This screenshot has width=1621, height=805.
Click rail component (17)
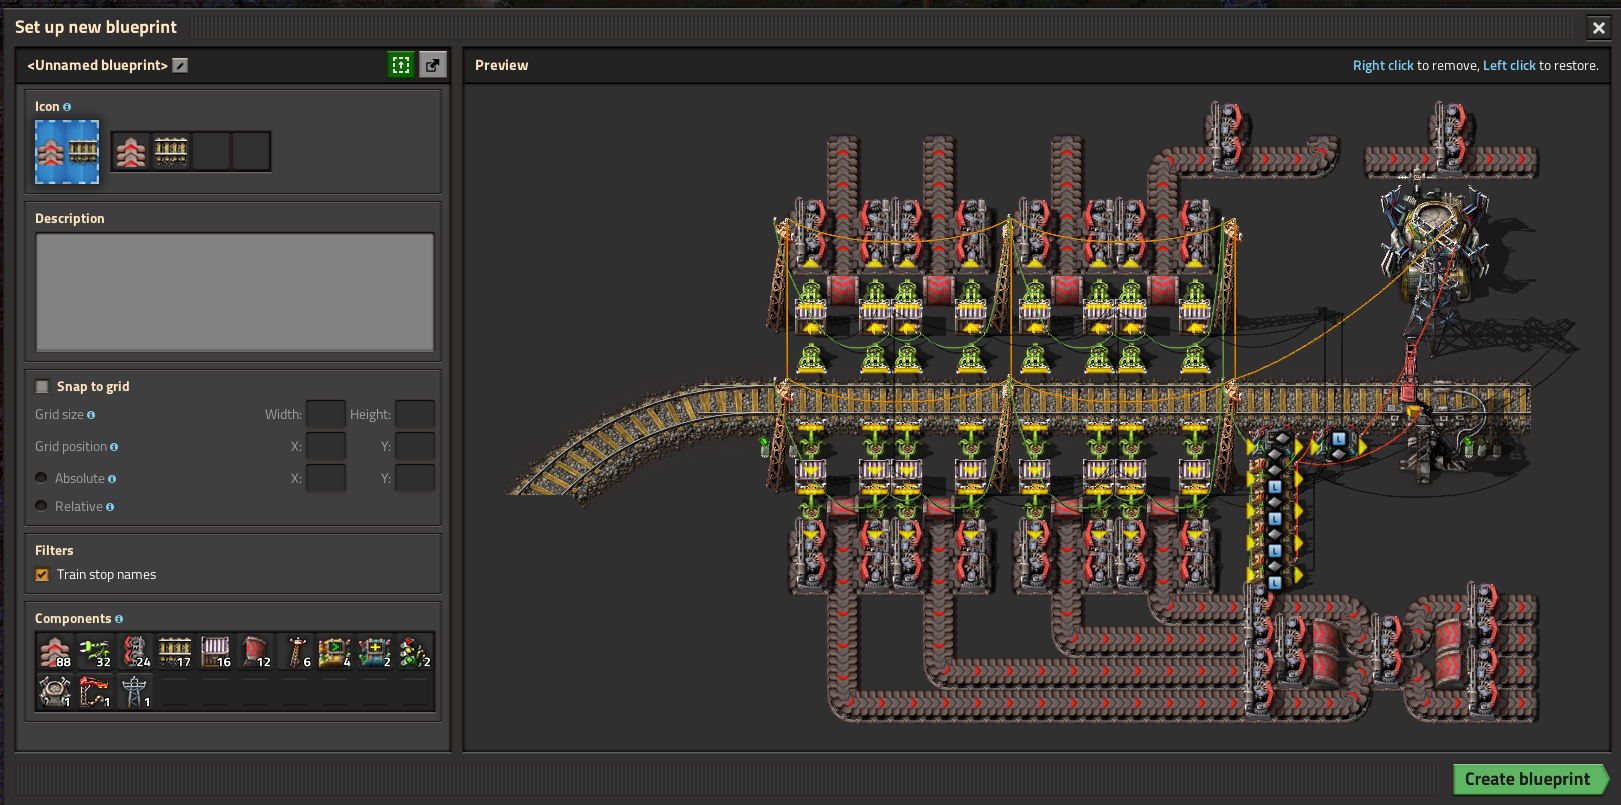coord(175,652)
